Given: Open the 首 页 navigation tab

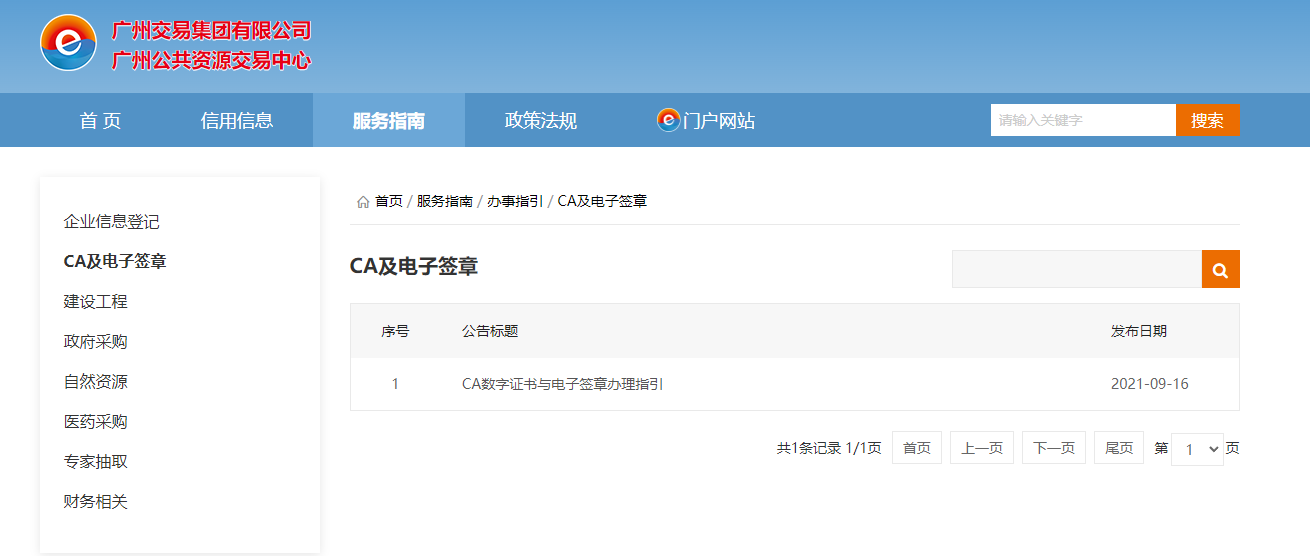Looking at the screenshot, I should (100, 121).
